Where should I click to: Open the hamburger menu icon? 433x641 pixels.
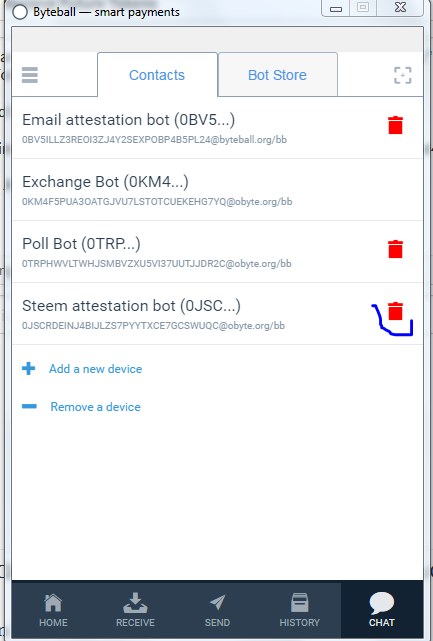pos(30,75)
